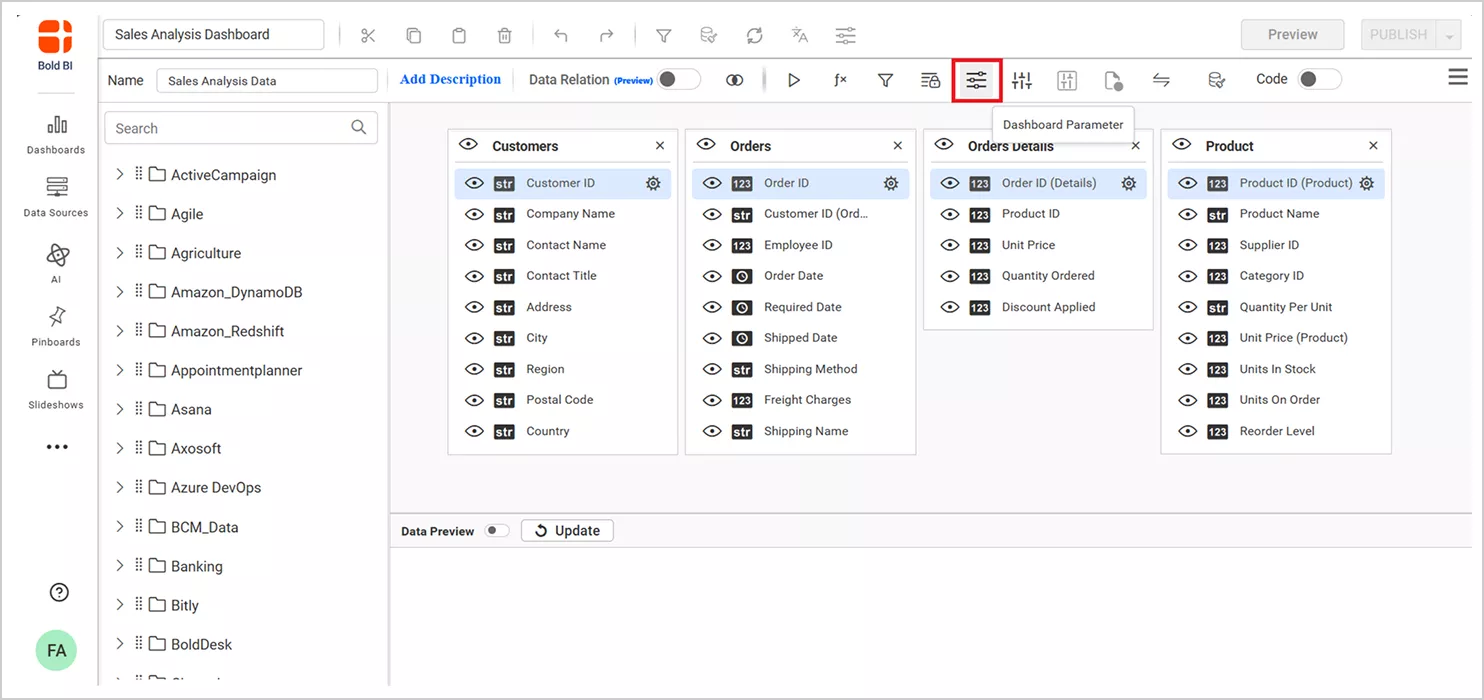Click Add Description link

click(x=450, y=79)
